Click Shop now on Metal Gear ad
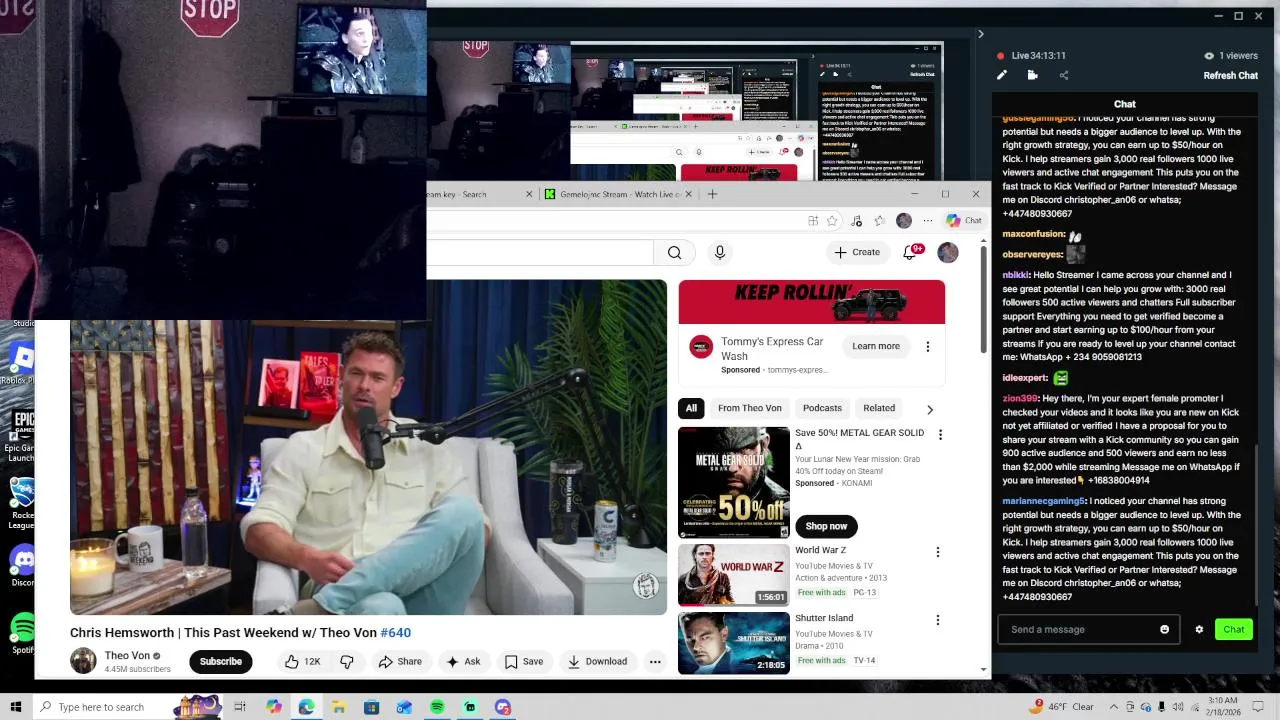 (x=826, y=526)
